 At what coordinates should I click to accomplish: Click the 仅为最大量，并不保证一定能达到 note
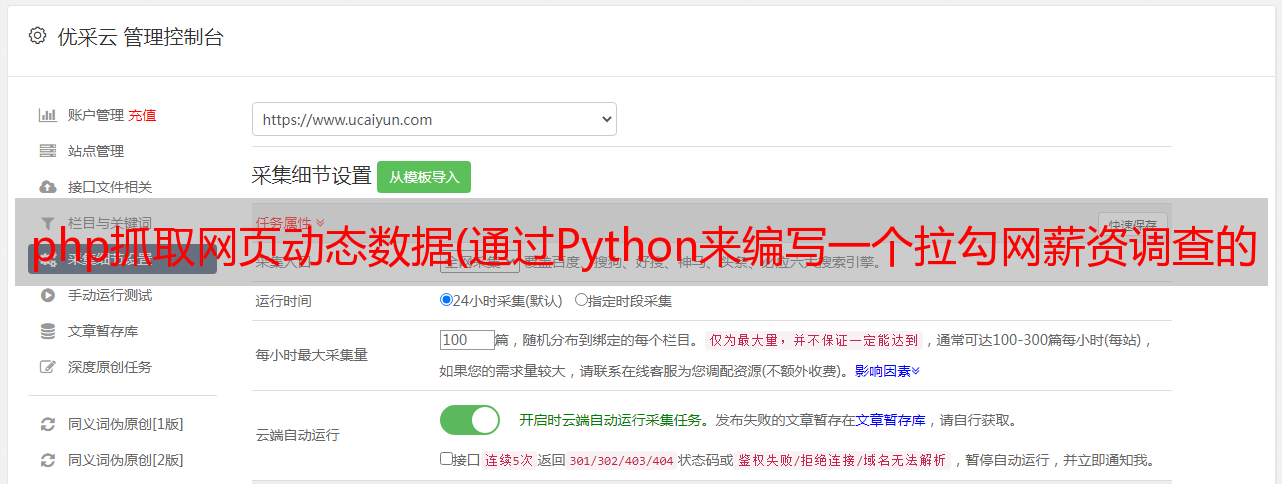(814, 340)
